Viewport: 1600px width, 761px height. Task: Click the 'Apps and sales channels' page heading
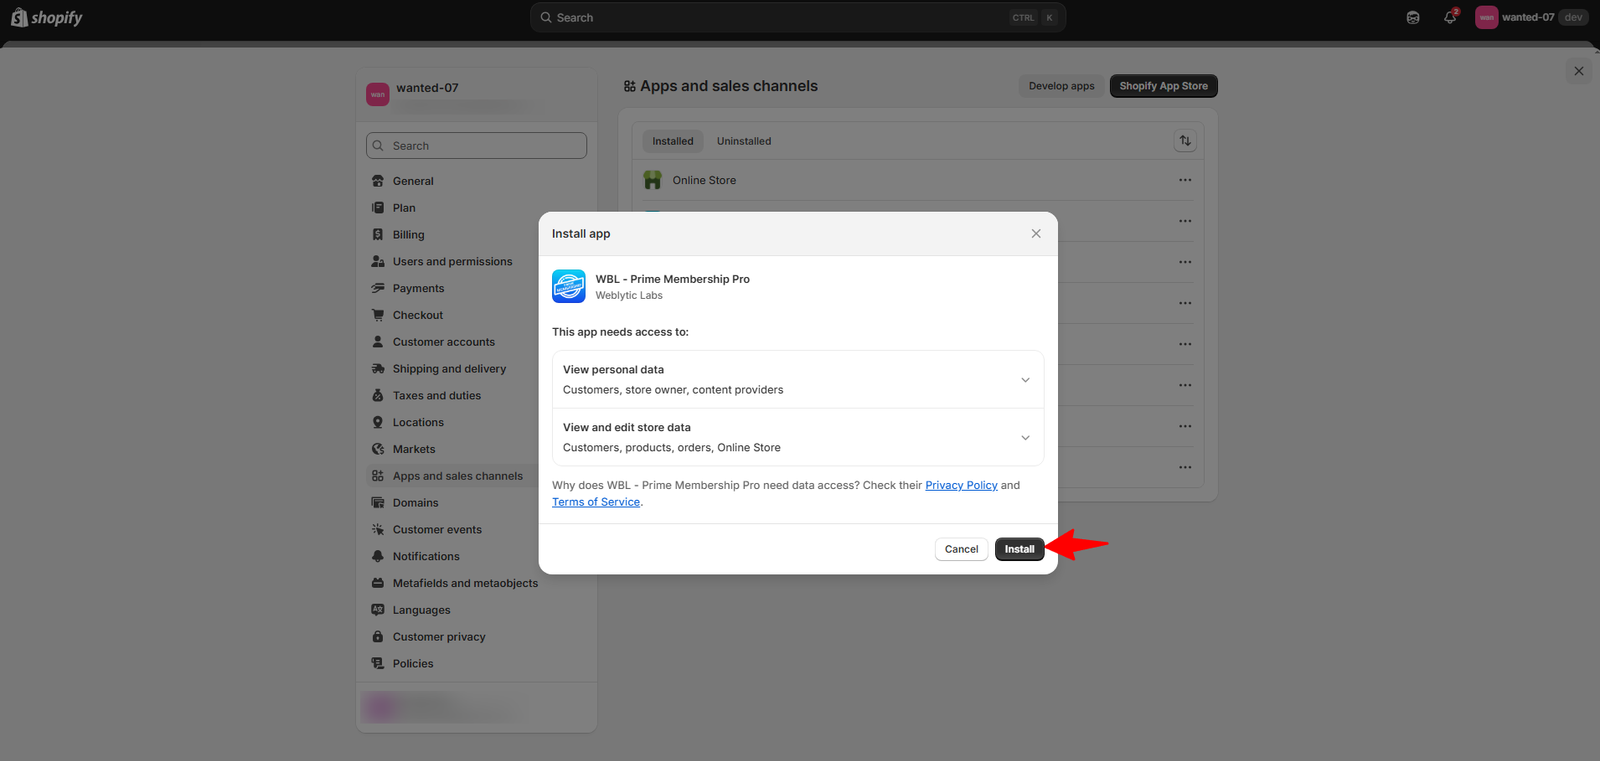pos(729,86)
